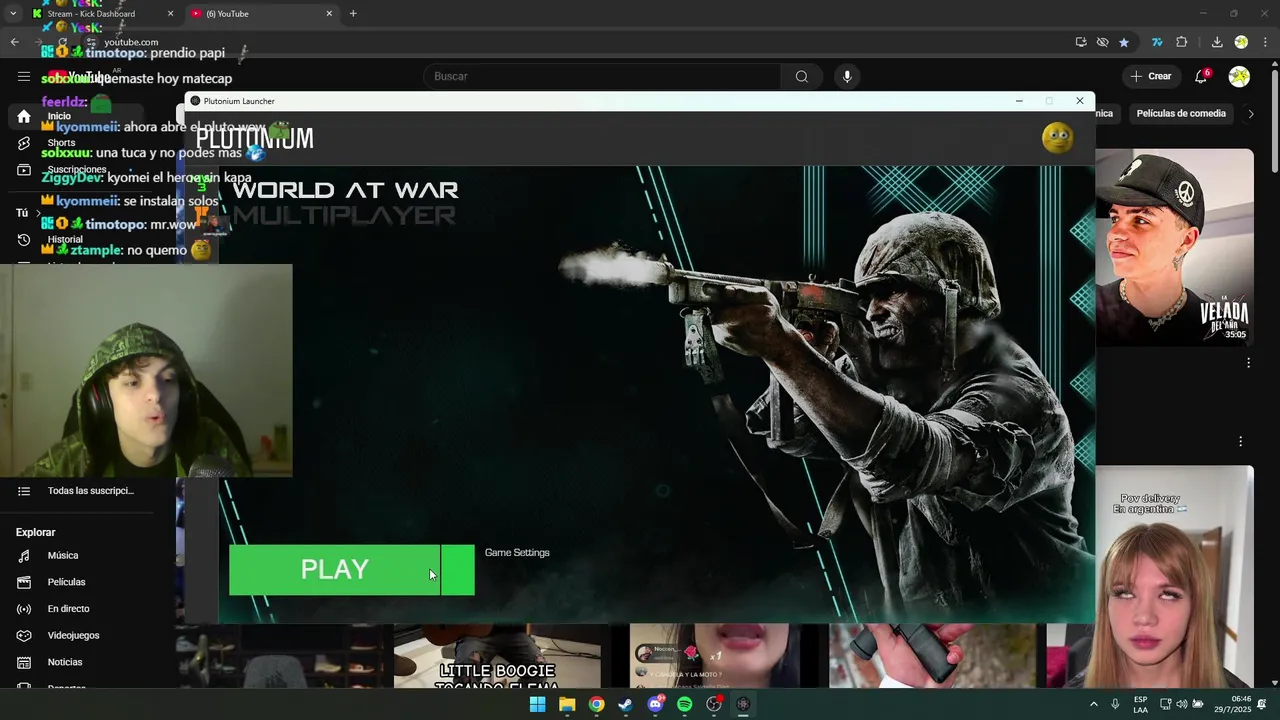Open Spotify from the taskbar

685,705
